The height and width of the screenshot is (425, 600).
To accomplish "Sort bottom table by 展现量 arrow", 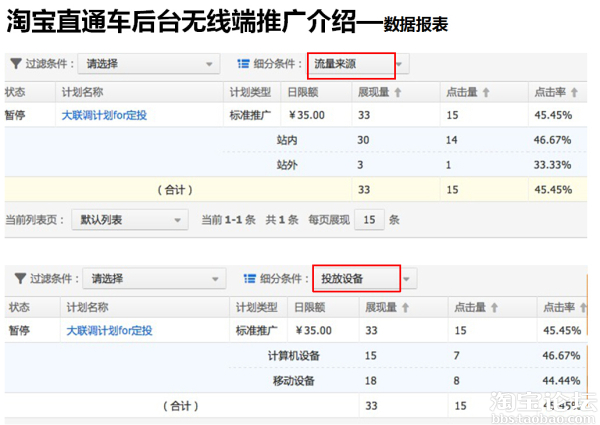I will click(406, 307).
